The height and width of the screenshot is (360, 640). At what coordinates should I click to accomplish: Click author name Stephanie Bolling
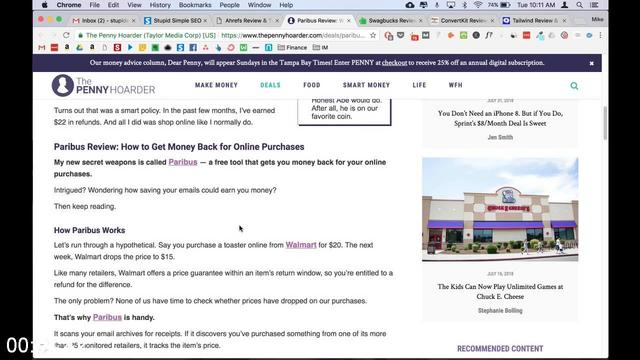(500, 311)
